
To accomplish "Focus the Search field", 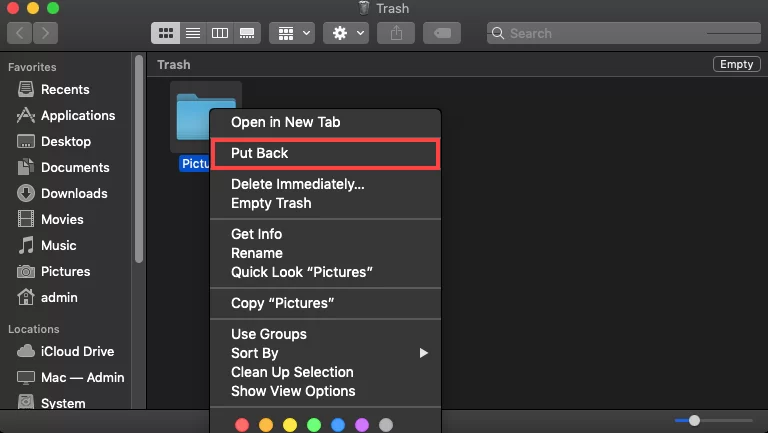I will pos(624,33).
